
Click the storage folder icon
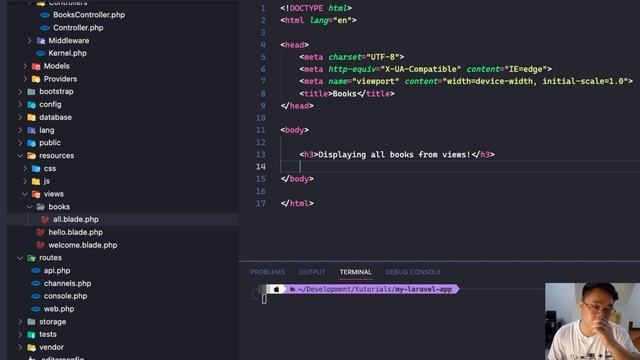(31, 322)
